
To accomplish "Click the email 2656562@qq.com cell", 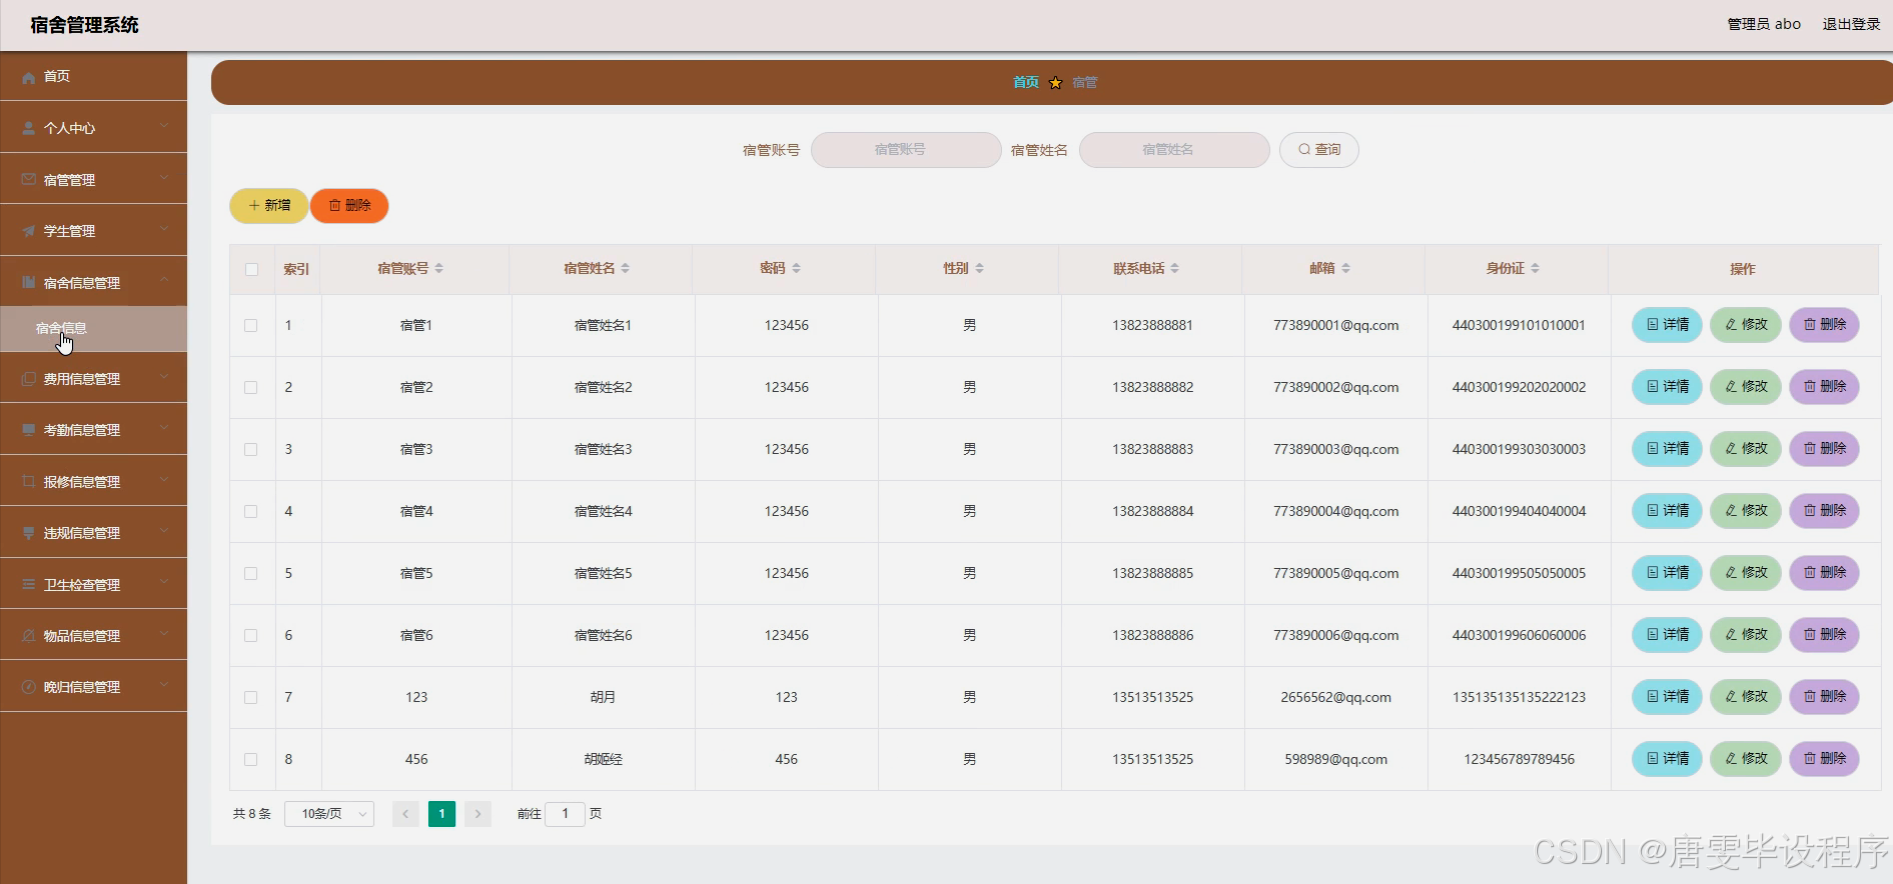I will pos(1335,697).
